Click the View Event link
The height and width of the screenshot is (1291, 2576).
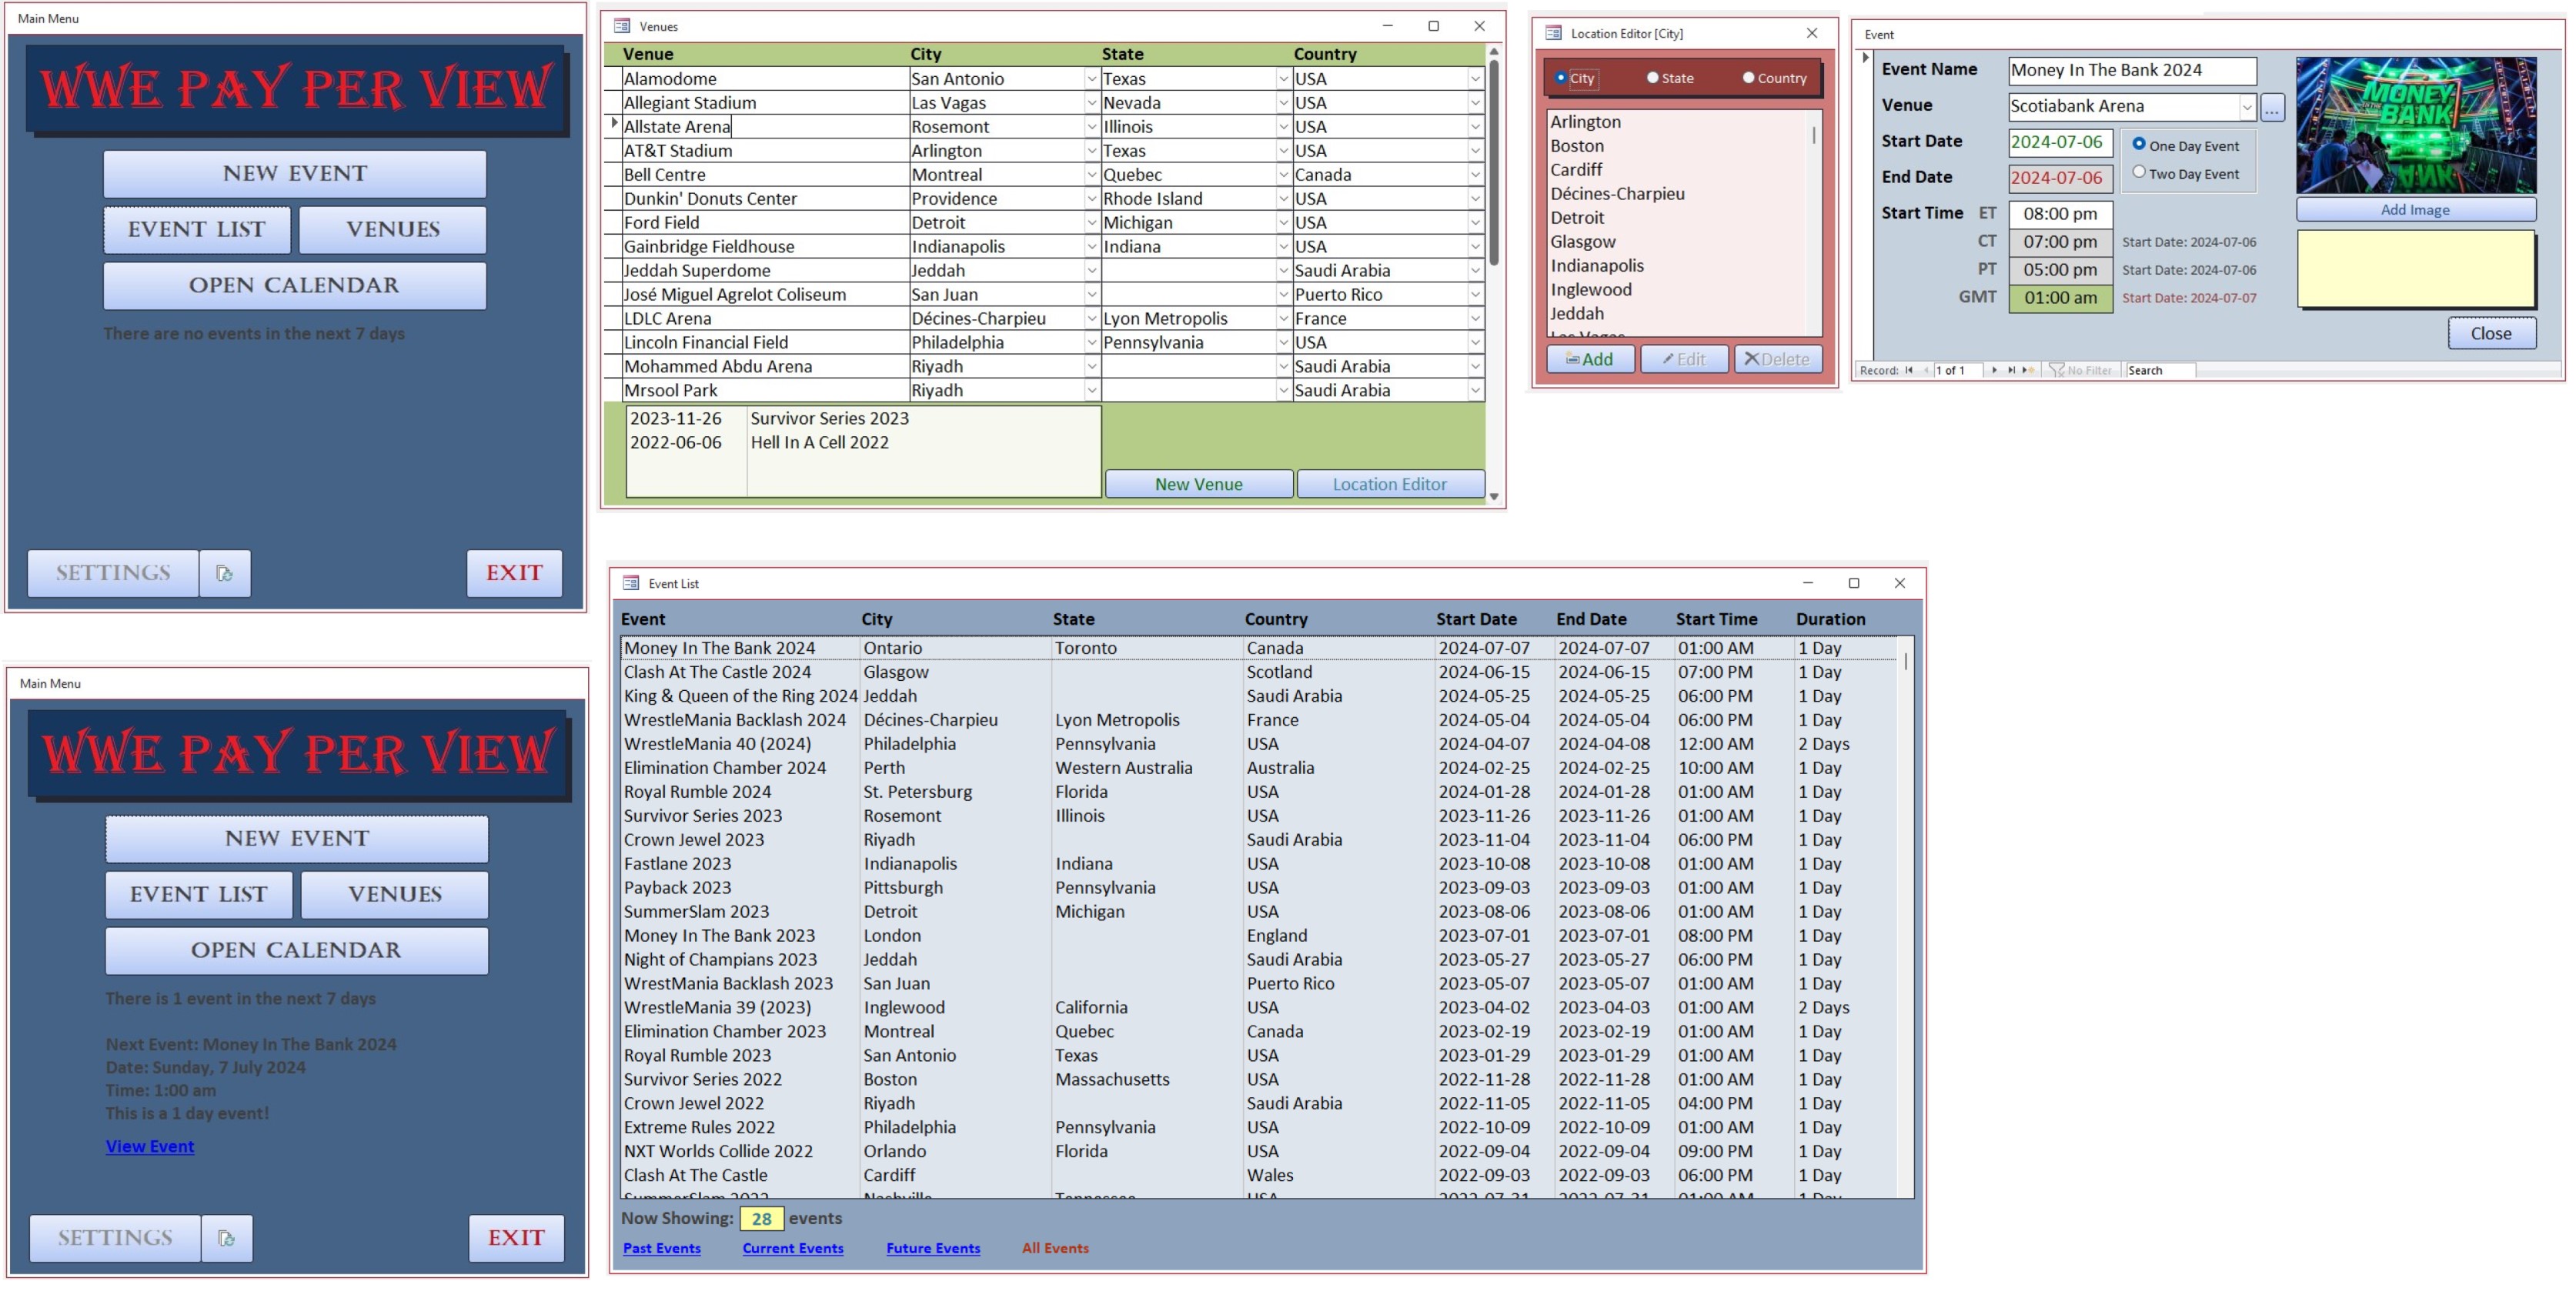coord(150,1146)
